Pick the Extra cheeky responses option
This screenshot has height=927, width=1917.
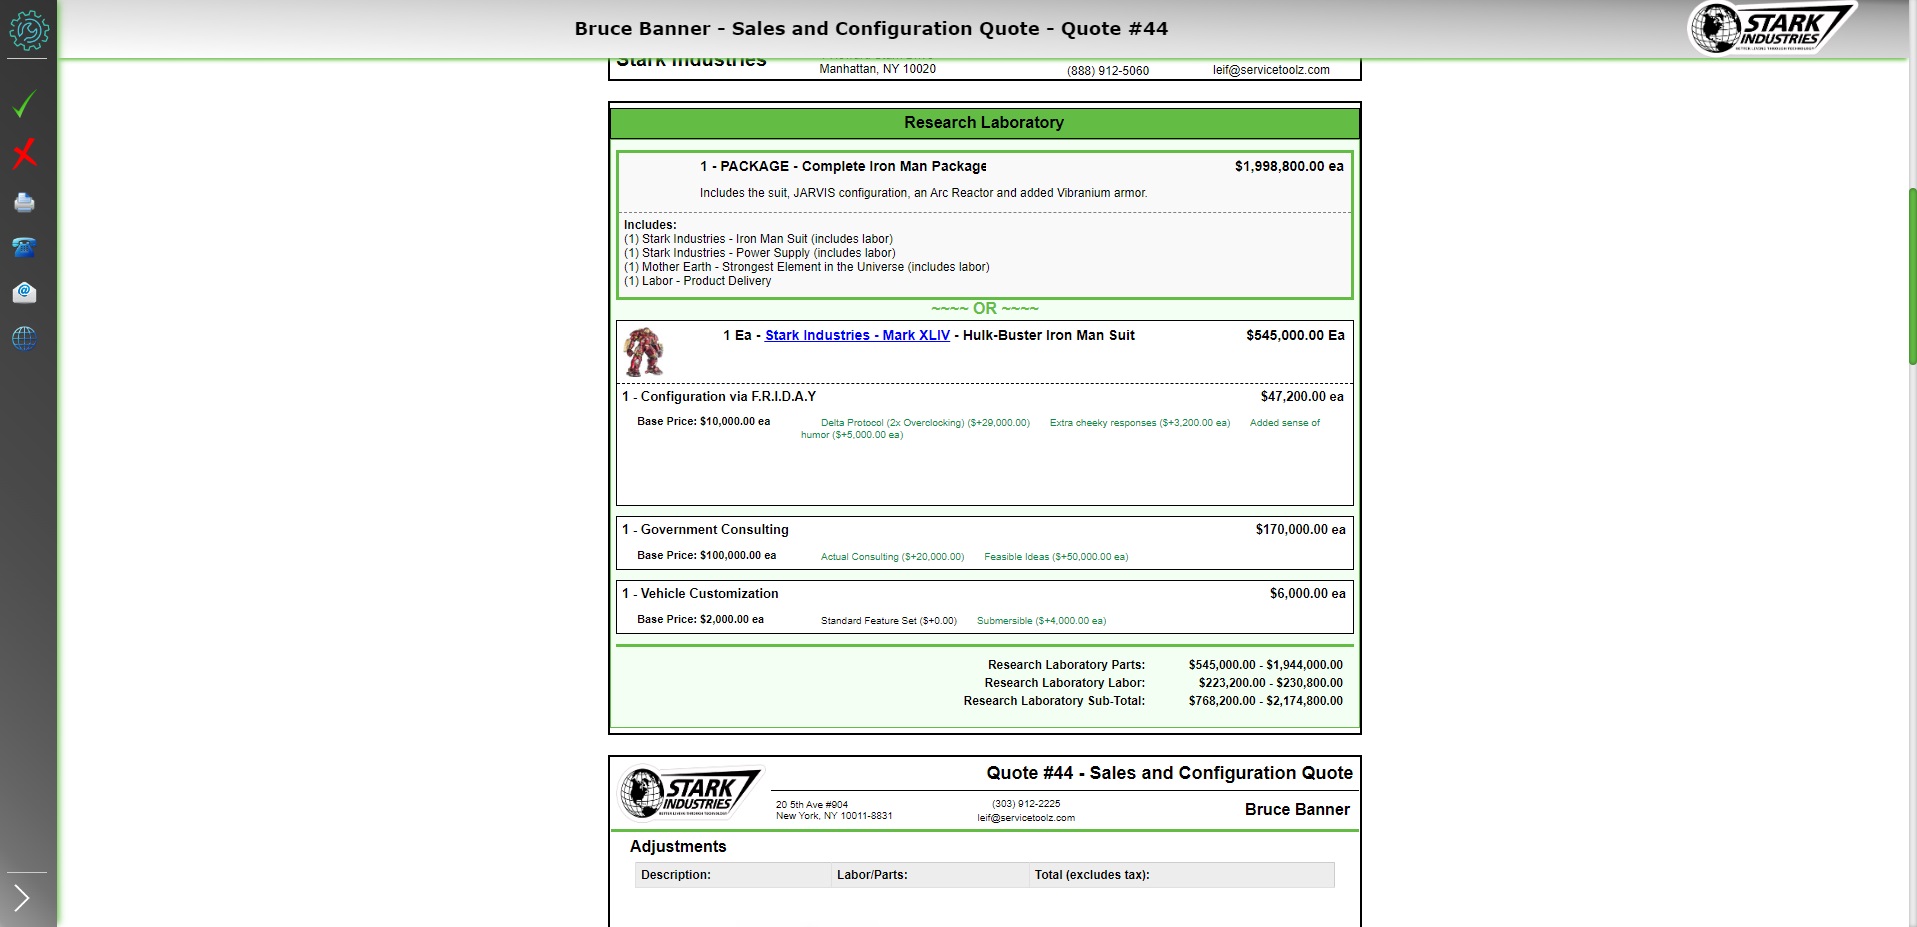point(1139,423)
